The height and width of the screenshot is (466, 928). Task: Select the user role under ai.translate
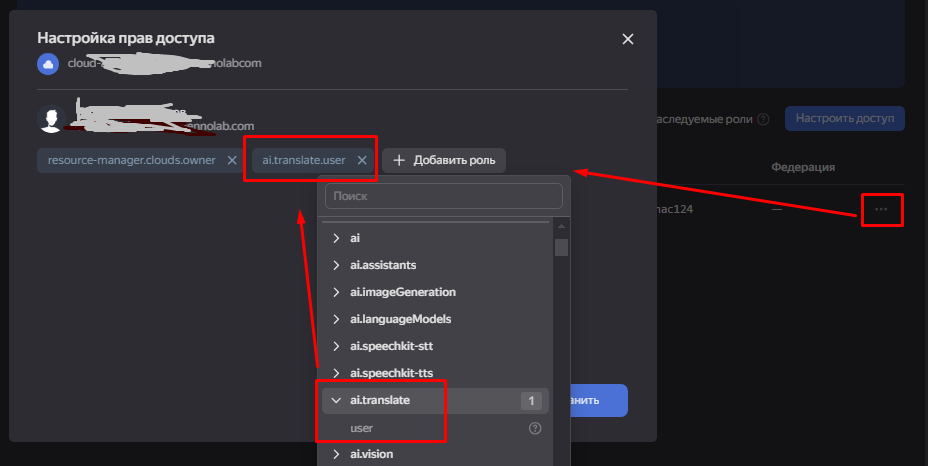pyautogui.click(x=362, y=428)
